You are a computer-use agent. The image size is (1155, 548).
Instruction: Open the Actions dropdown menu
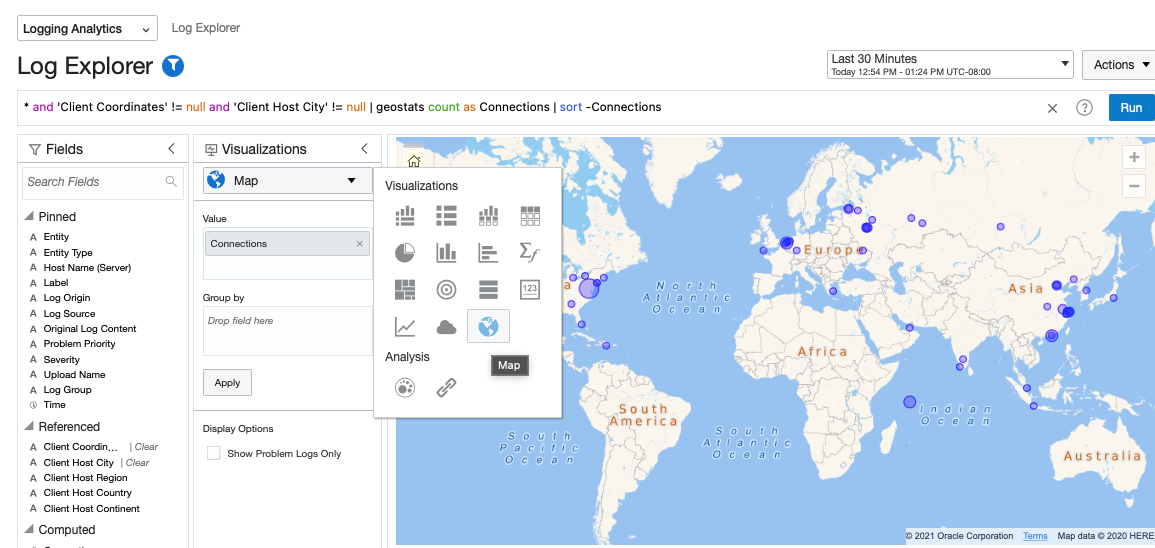point(1120,65)
